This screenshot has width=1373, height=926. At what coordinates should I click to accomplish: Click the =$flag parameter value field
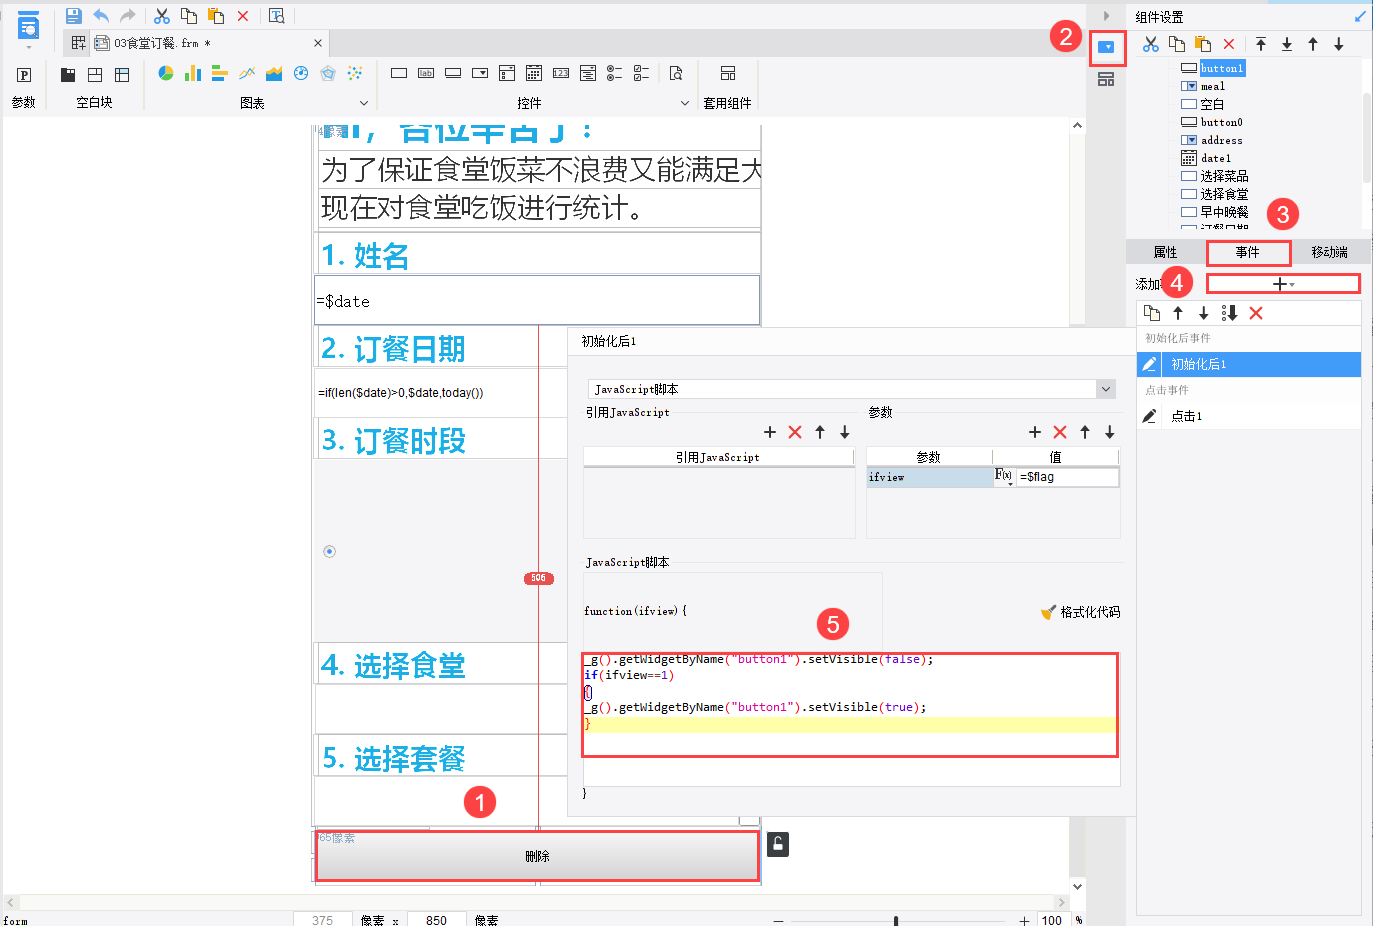click(x=1068, y=477)
